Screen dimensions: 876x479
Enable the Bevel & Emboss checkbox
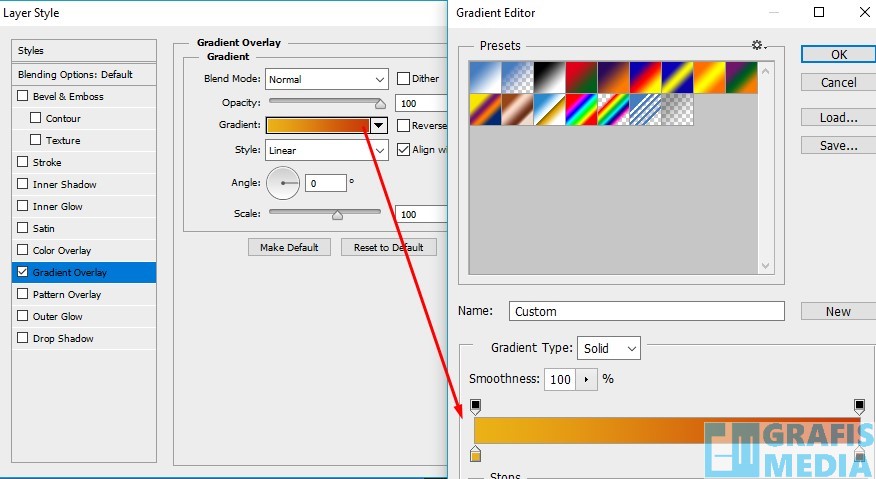22,96
